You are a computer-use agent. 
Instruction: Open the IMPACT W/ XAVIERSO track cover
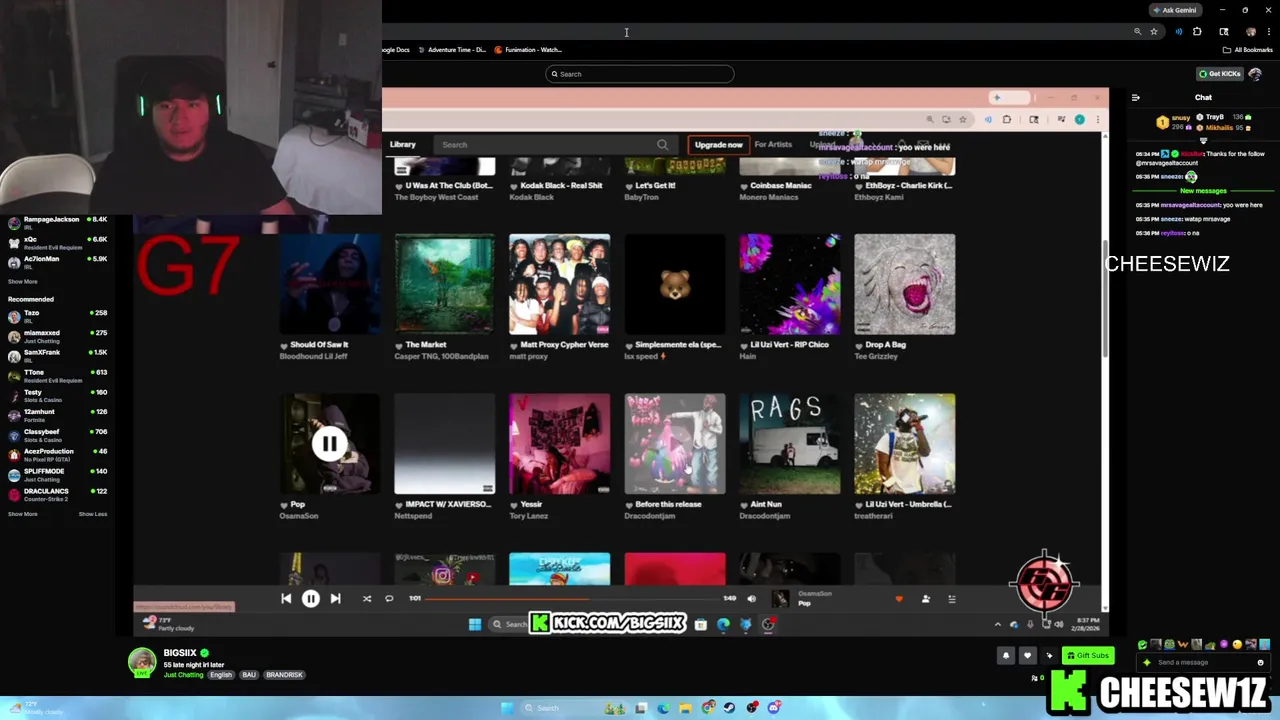click(444, 444)
